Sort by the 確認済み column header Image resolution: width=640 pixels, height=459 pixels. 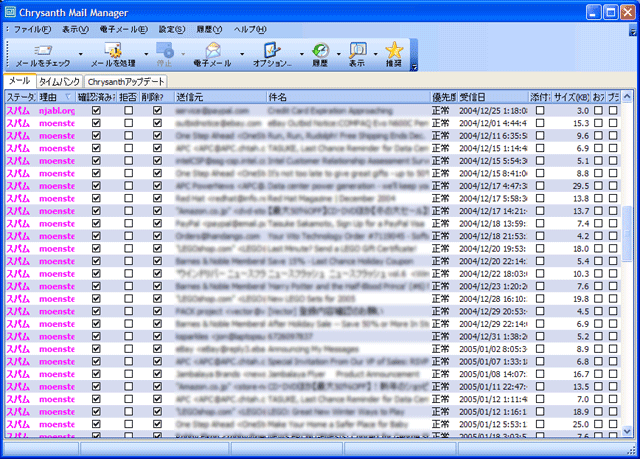coord(96,97)
